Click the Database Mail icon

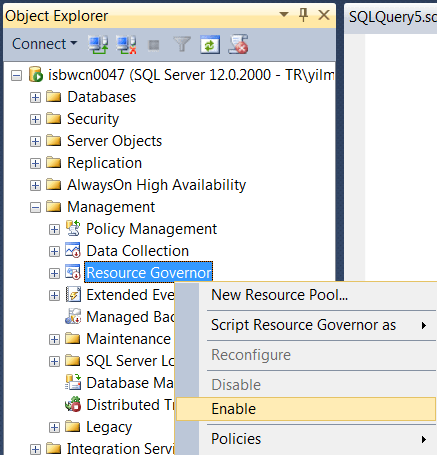(73, 382)
